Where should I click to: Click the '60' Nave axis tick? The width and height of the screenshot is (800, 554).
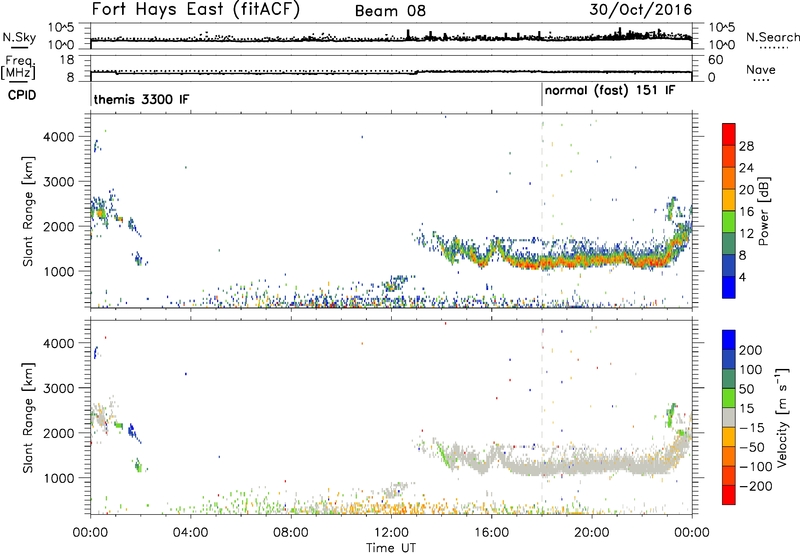click(x=715, y=60)
